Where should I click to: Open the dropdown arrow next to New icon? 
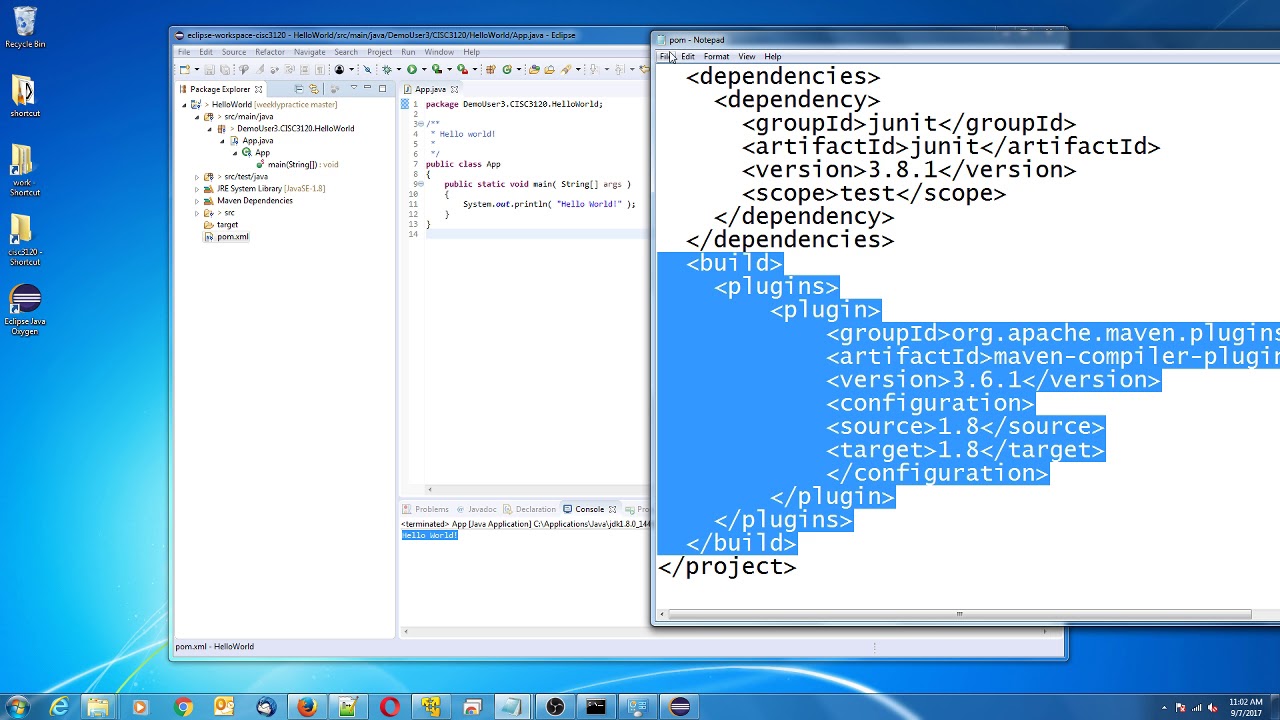[196, 69]
